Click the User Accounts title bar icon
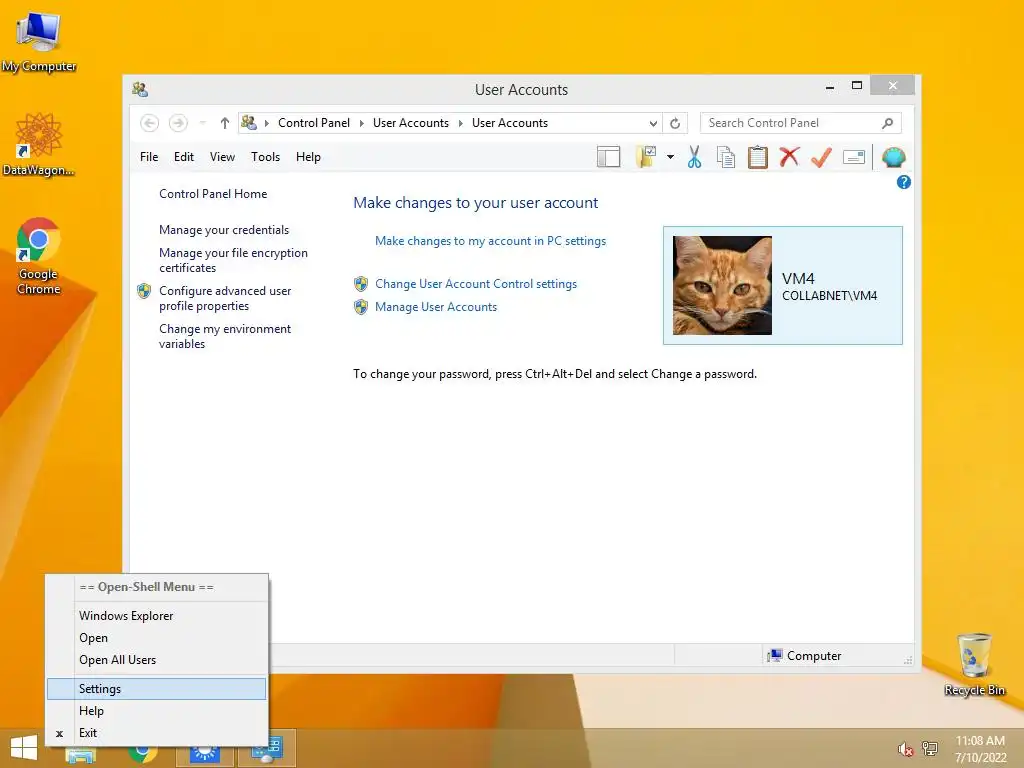This screenshot has height=768, width=1024. point(140,89)
